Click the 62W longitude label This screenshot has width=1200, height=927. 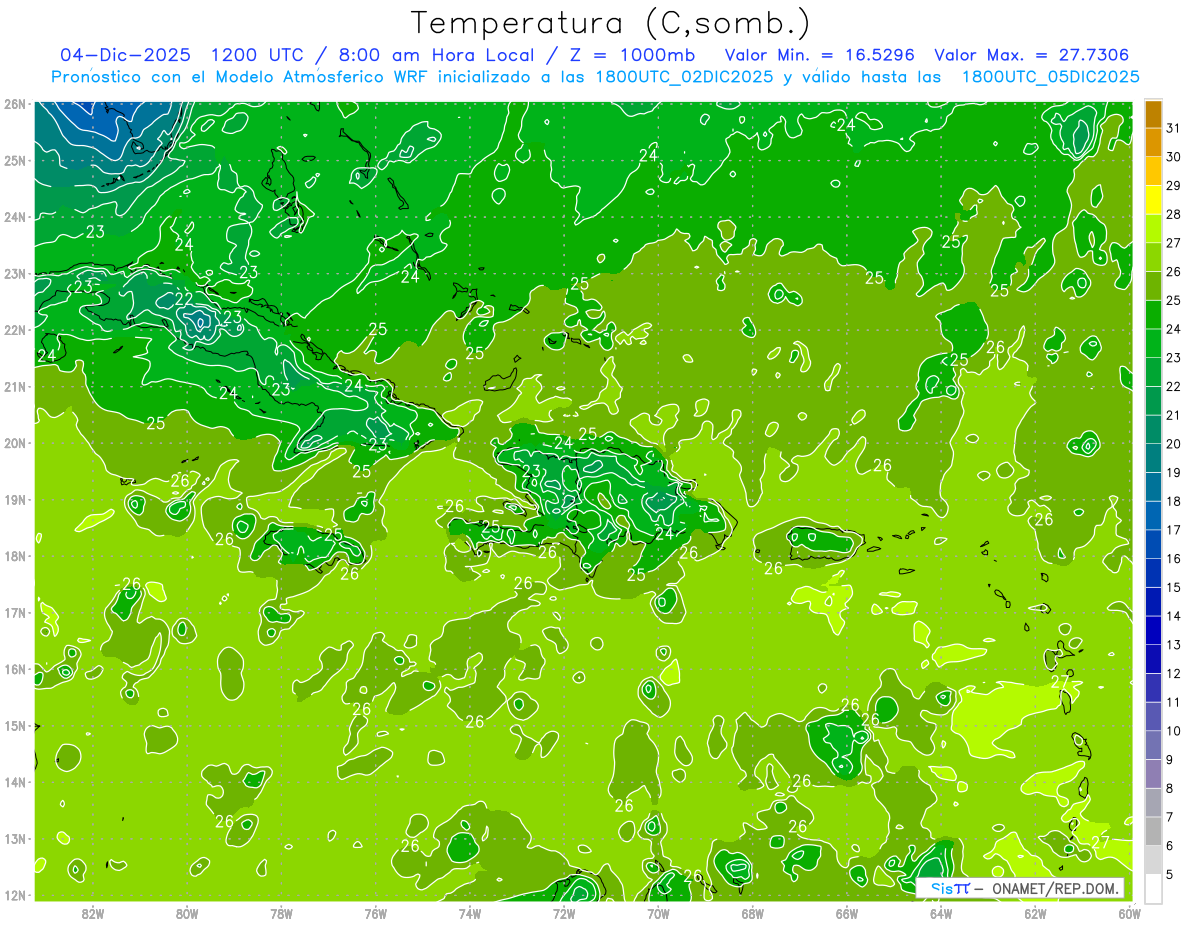coord(1035,912)
